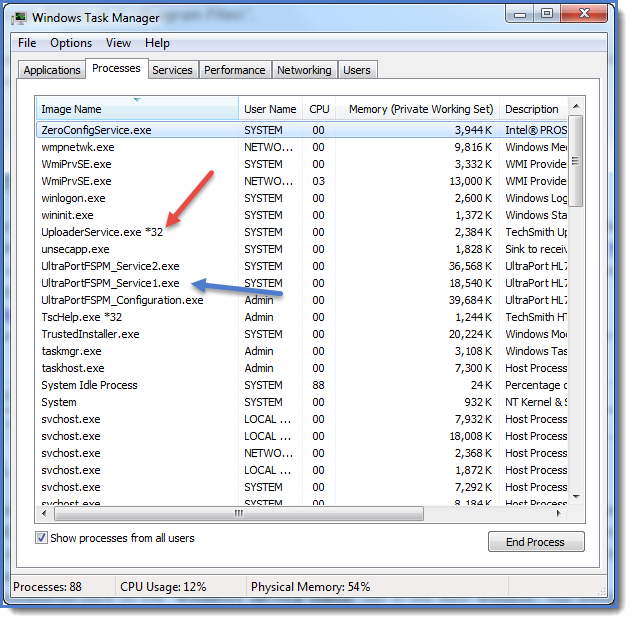Sort processes by CPU column header
633x623 pixels.
coord(318,109)
